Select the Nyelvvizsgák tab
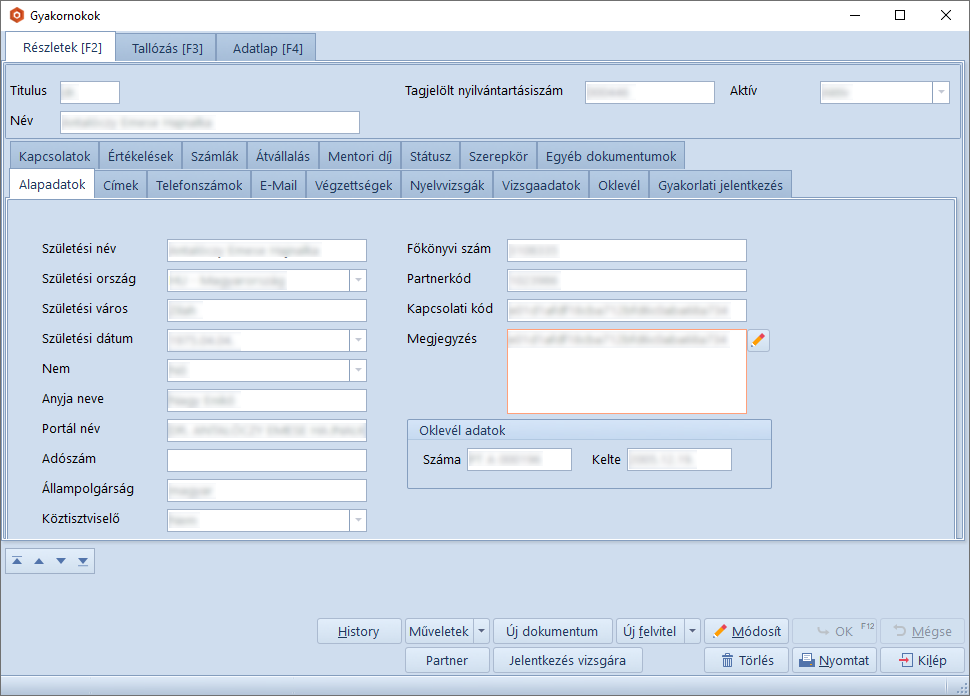This screenshot has width=970, height=696. pyautogui.click(x=447, y=185)
